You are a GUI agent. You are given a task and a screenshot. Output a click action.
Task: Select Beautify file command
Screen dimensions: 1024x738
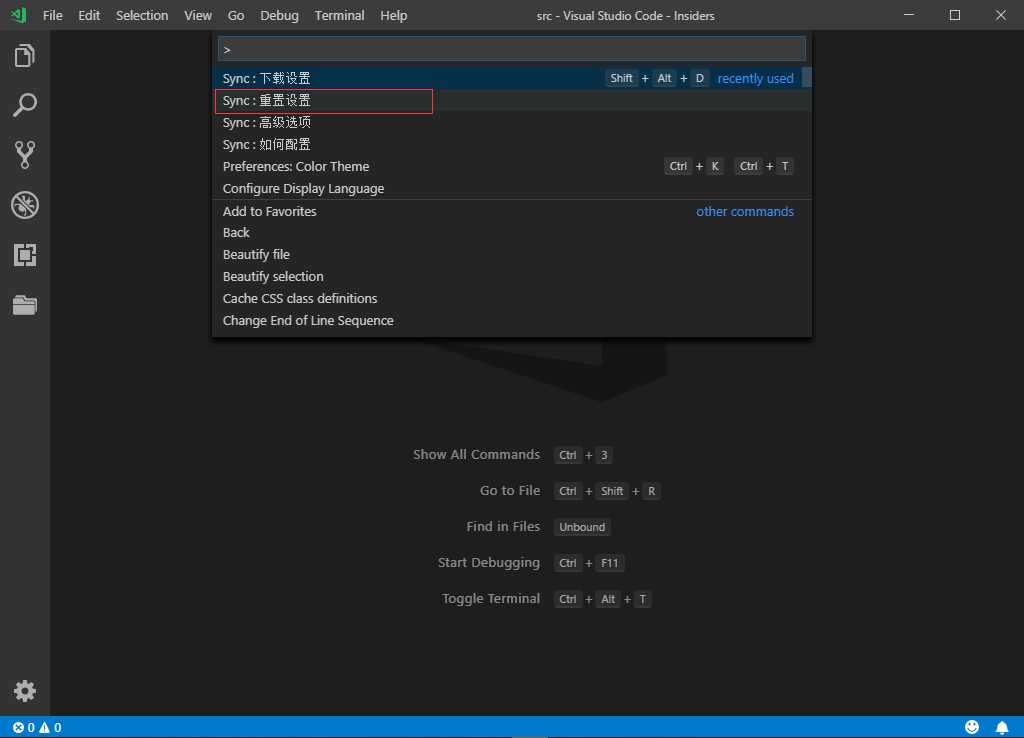click(511, 255)
